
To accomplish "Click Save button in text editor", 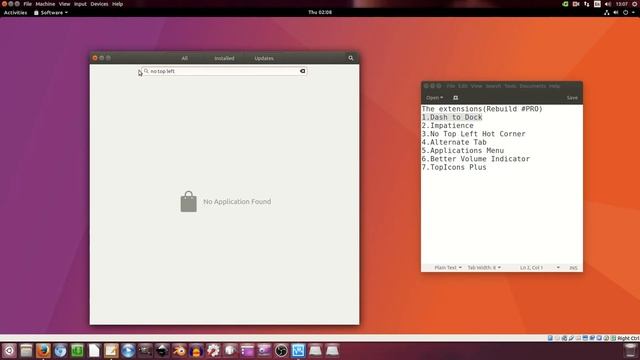I will pos(572,98).
